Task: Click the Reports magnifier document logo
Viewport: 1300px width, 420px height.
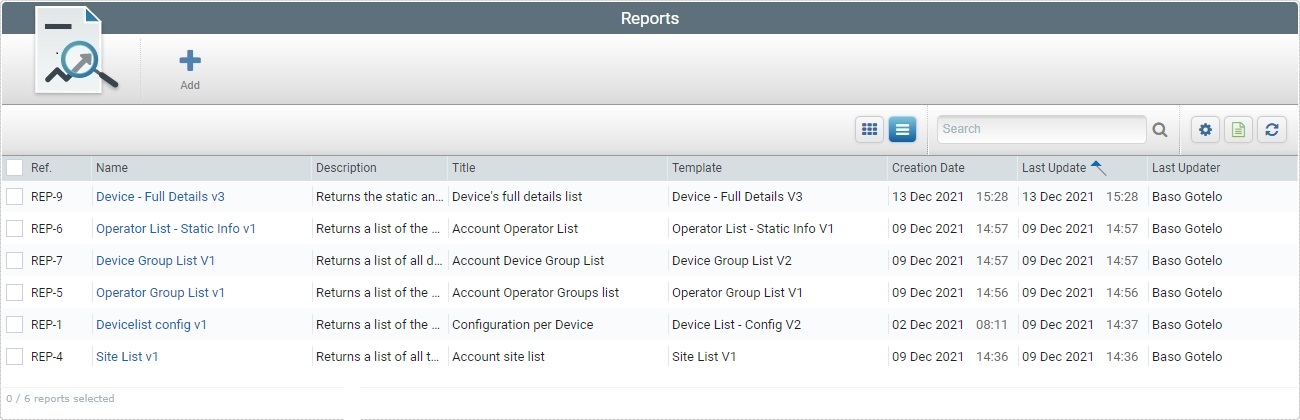Action: point(76,51)
